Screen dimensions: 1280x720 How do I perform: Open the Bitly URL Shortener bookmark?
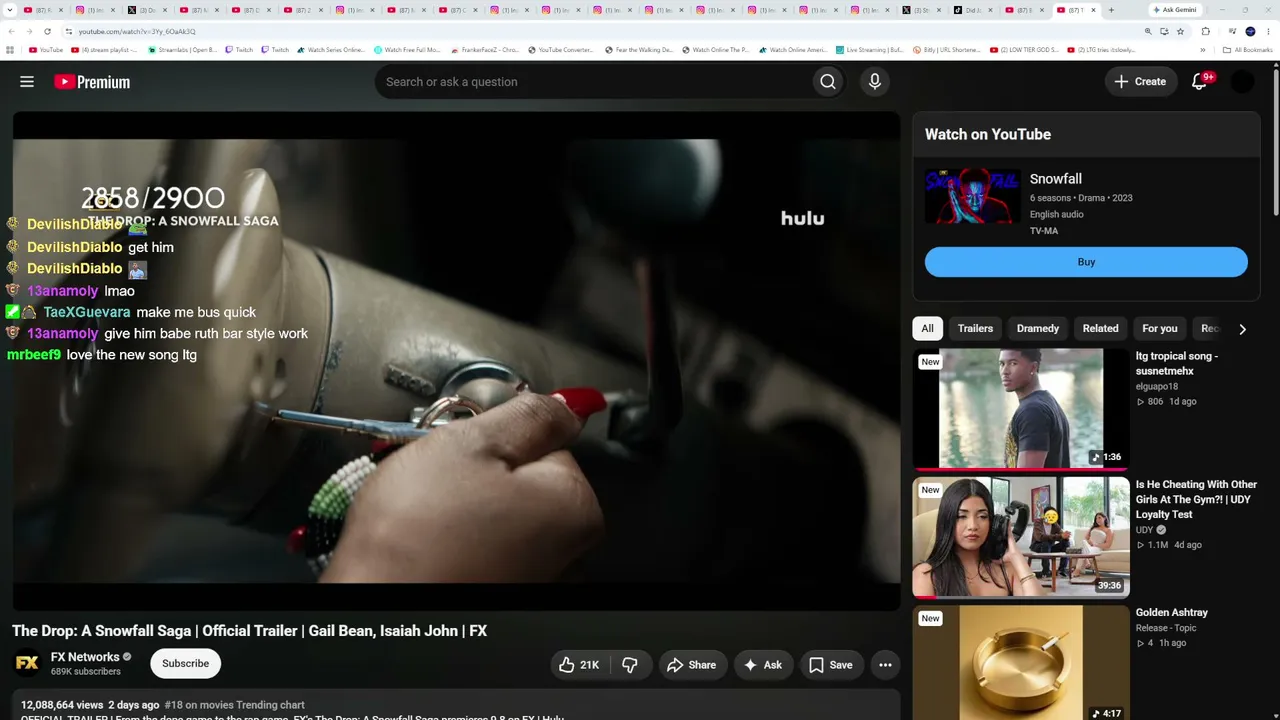[947, 50]
